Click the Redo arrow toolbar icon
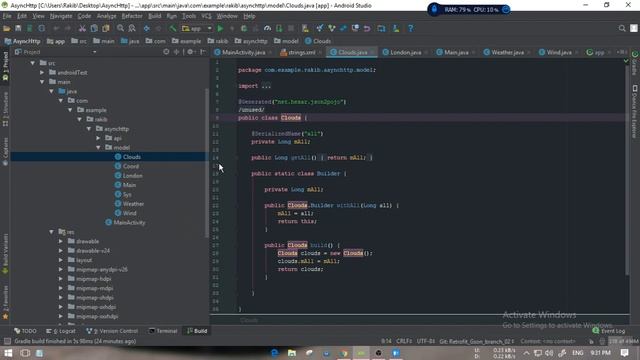 click(x=68, y=28)
